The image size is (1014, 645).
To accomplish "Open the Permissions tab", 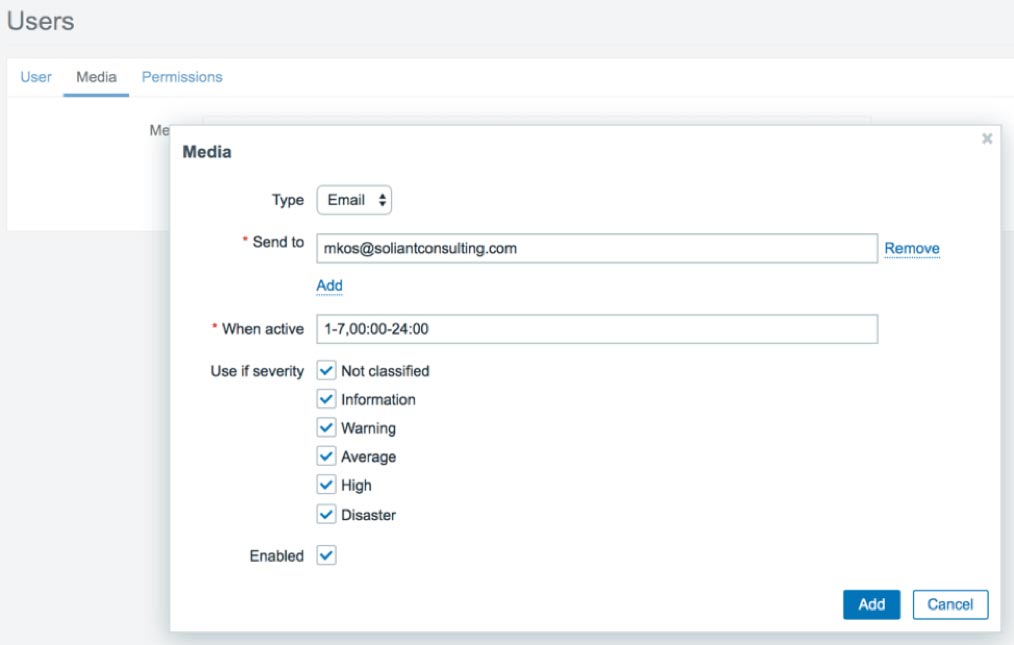I will 182,77.
